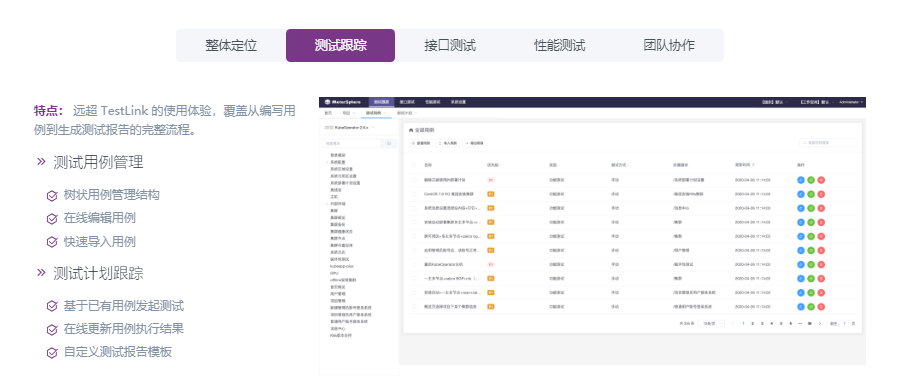The width and height of the screenshot is (906, 392).
Task: Tick the checkbox for the 重启KubeOperator主机 row
Action: 414,264
